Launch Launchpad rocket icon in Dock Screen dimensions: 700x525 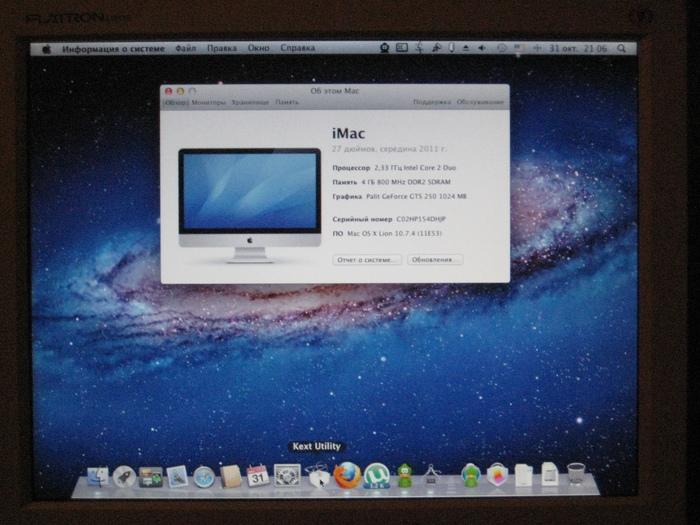[124, 477]
